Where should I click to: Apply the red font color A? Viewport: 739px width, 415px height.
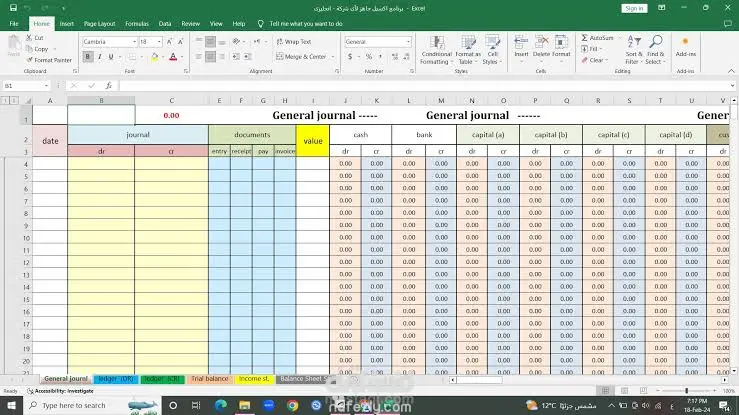pos(173,57)
